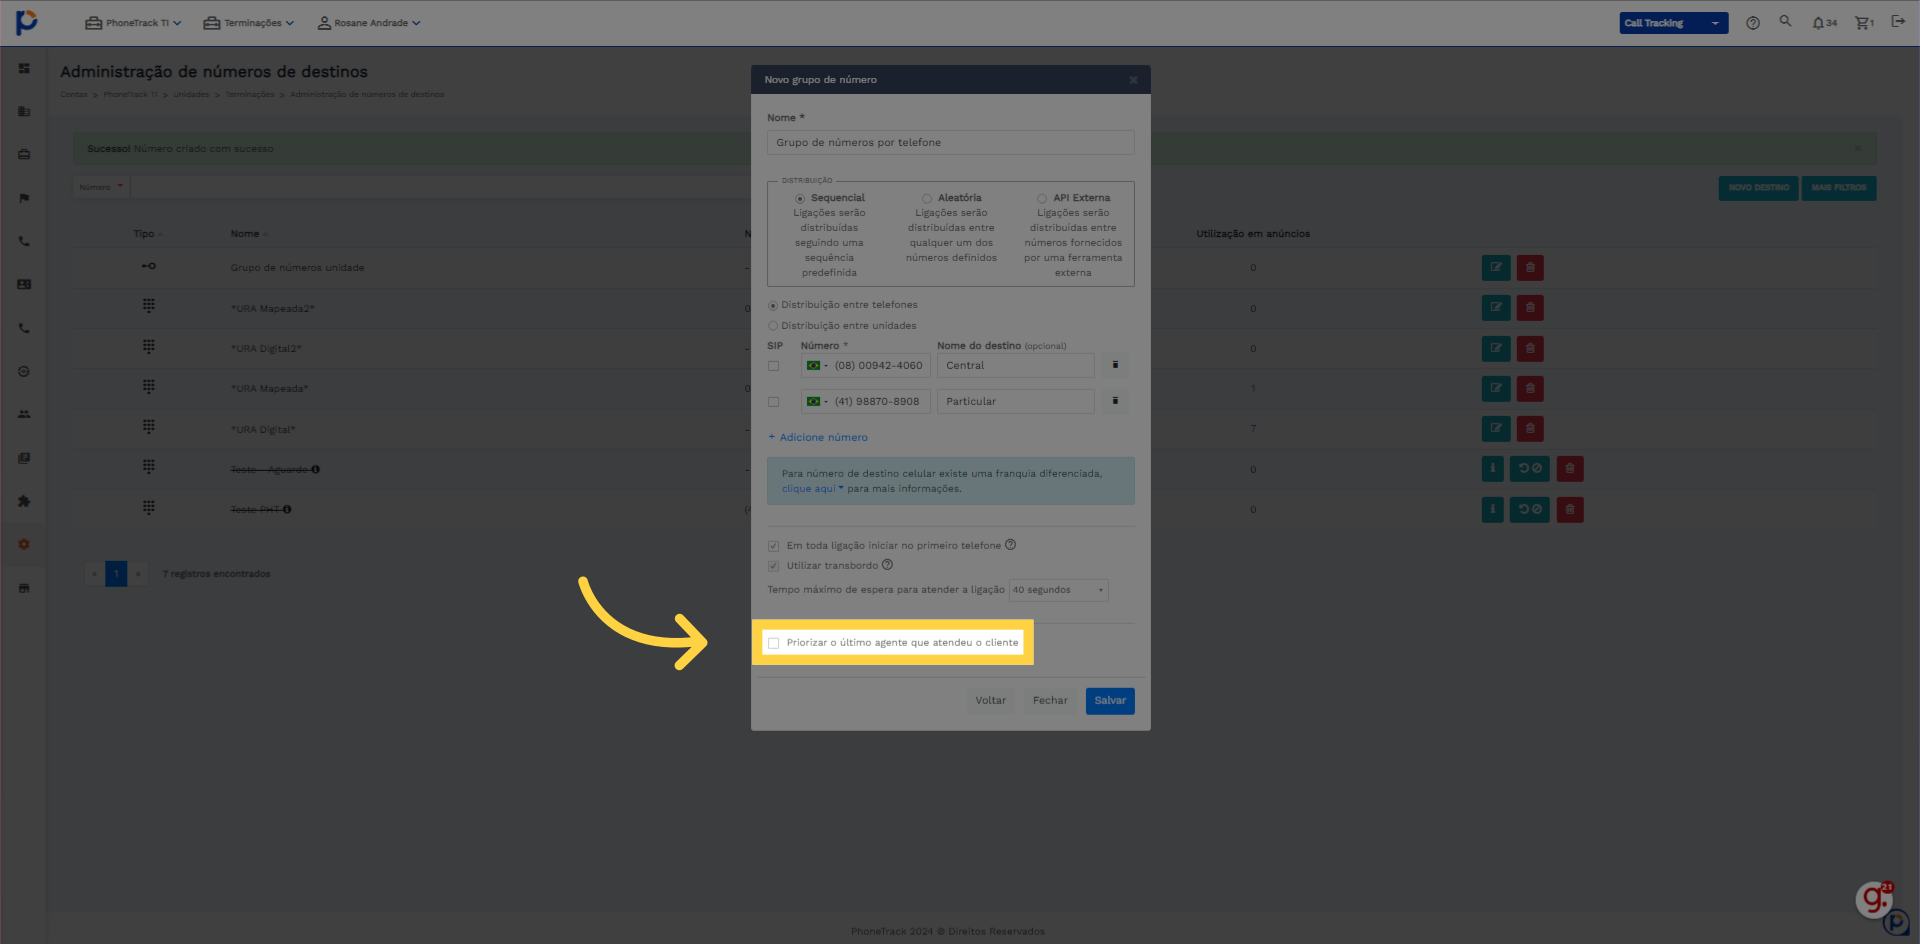This screenshot has height=944, width=1920.
Task: Click the help question mark icon in top bar
Action: pos(1753,23)
